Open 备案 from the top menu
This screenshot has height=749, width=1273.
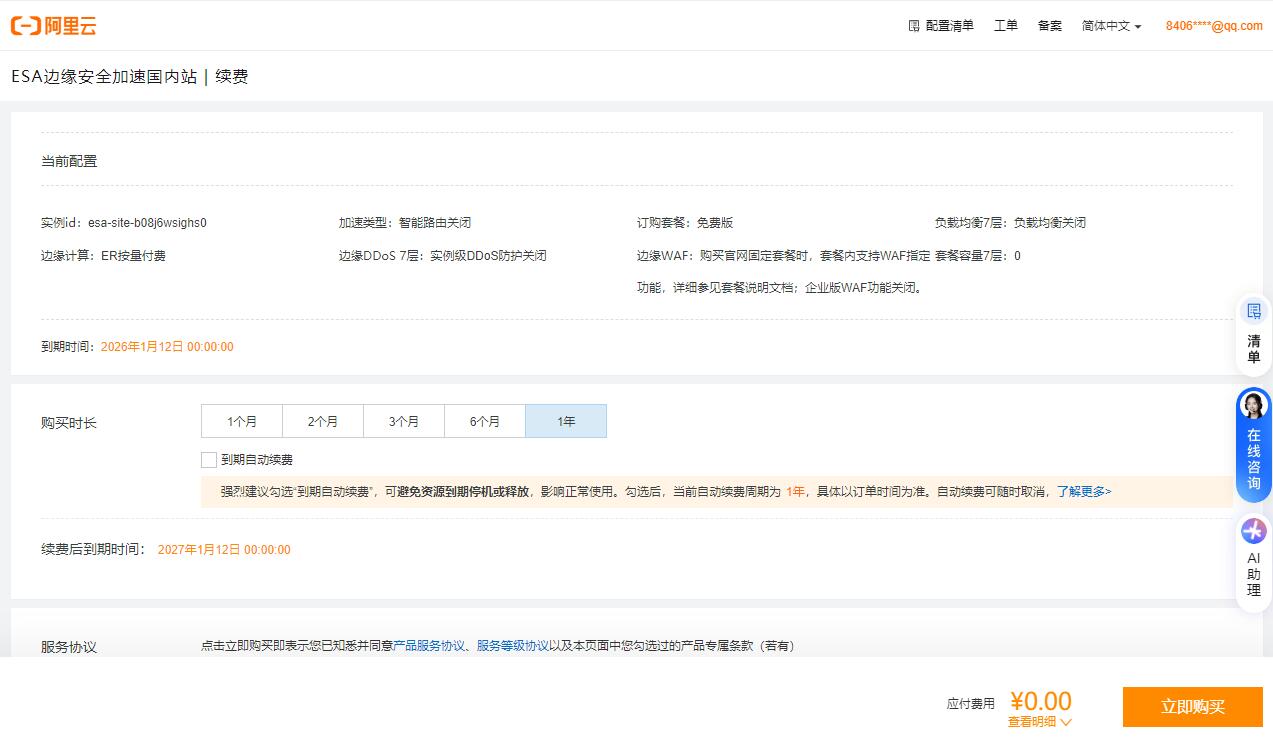[1049, 26]
